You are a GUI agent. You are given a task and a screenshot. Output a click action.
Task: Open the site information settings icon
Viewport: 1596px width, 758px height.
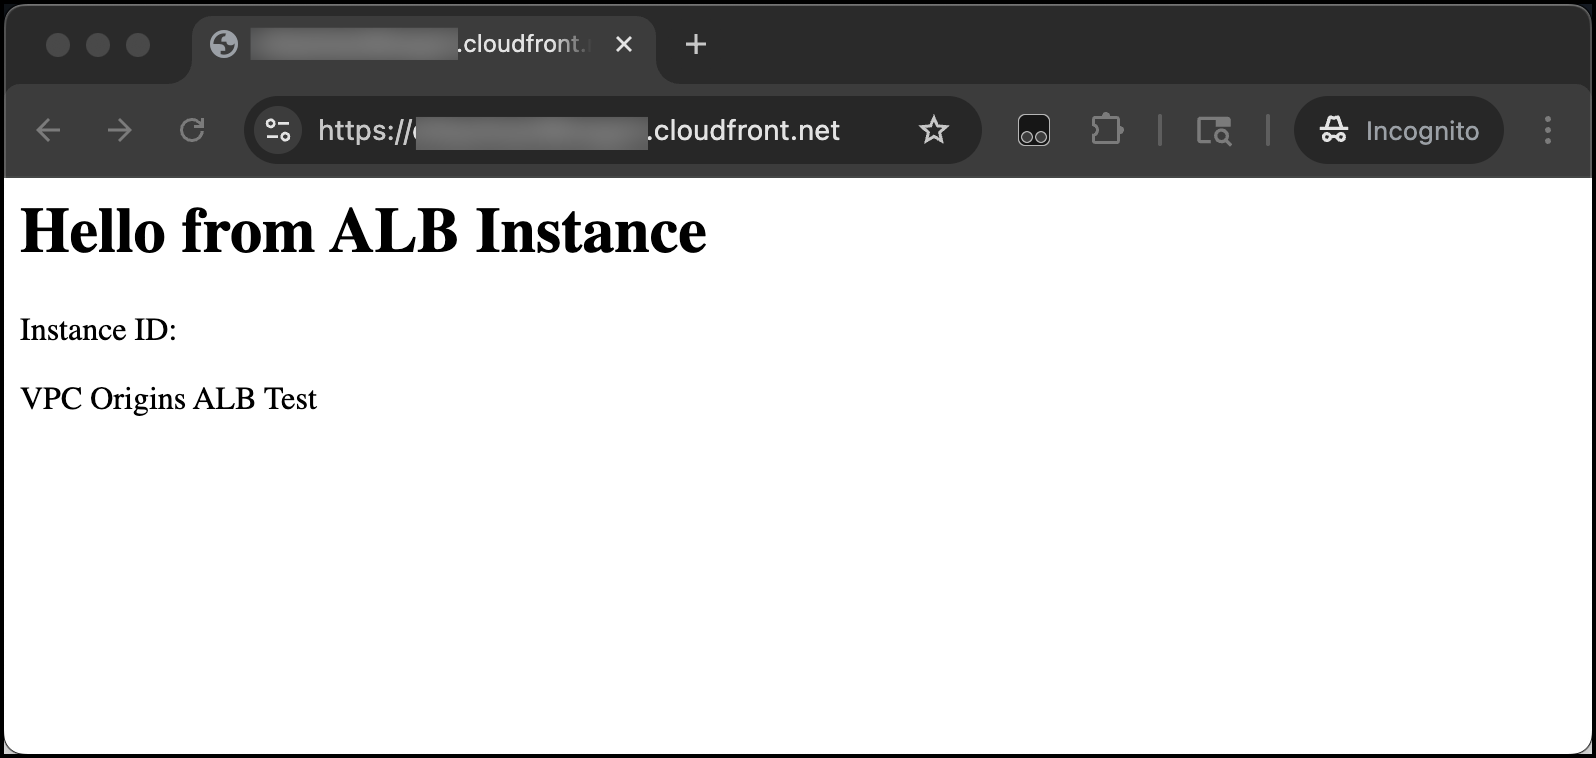[277, 130]
